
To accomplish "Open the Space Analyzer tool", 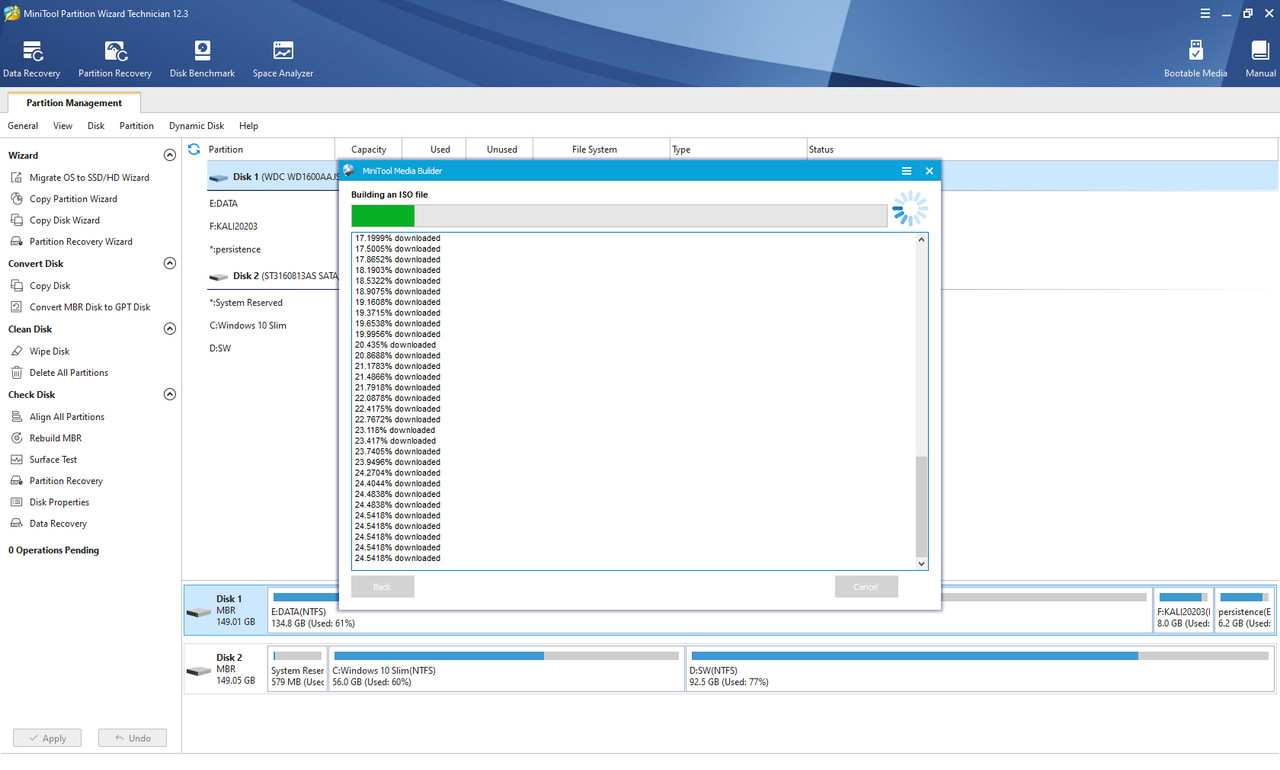I will [x=283, y=59].
